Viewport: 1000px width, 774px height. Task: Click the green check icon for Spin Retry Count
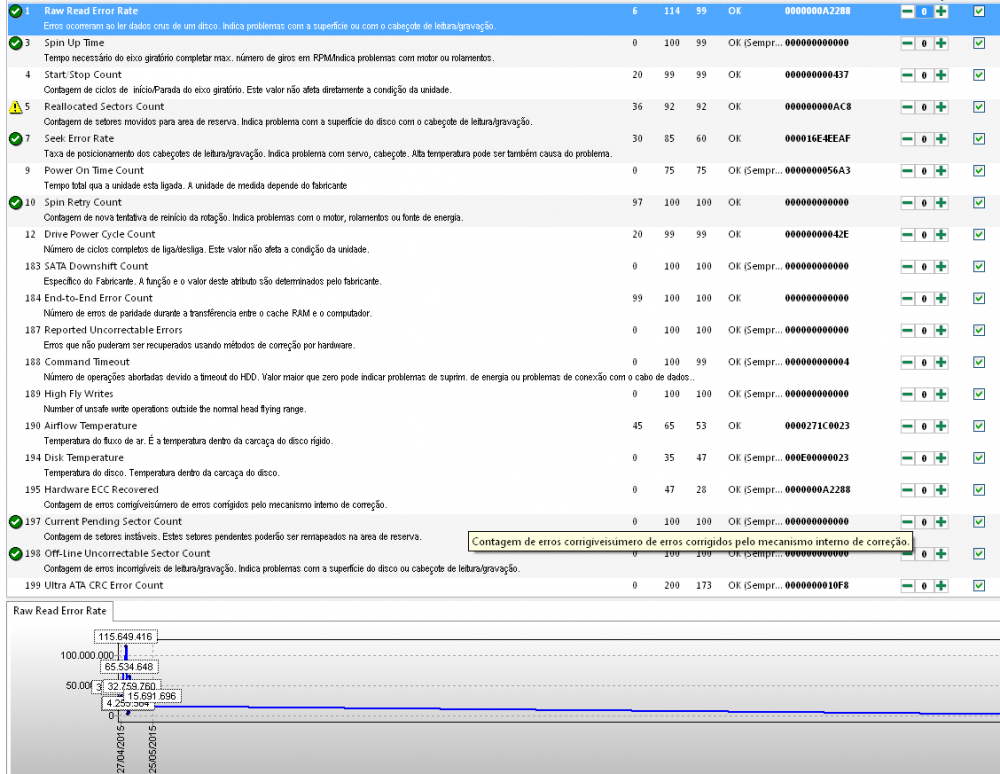[x=16, y=203]
